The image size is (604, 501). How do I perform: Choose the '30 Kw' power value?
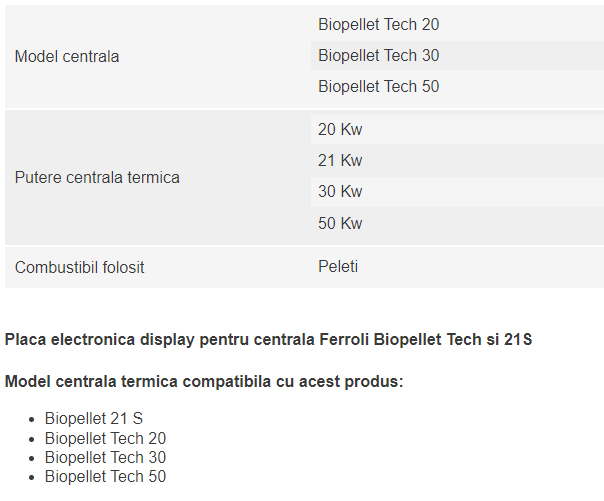[340, 191]
